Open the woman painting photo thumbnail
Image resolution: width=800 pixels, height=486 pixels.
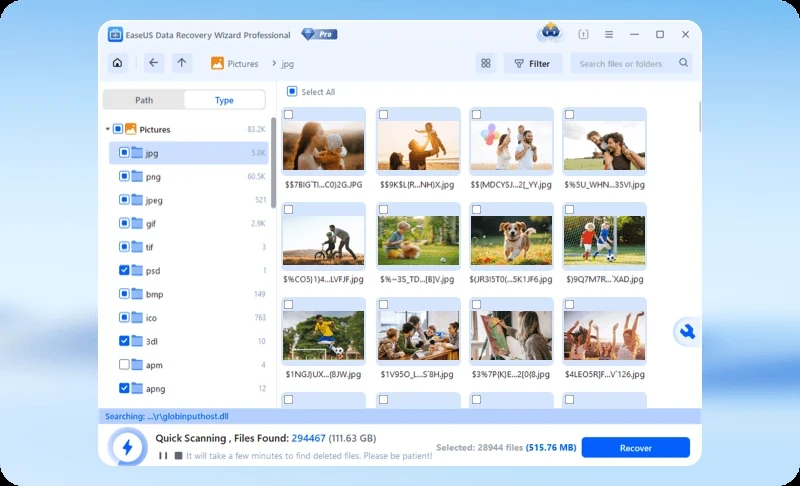pyautogui.click(x=511, y=336)
